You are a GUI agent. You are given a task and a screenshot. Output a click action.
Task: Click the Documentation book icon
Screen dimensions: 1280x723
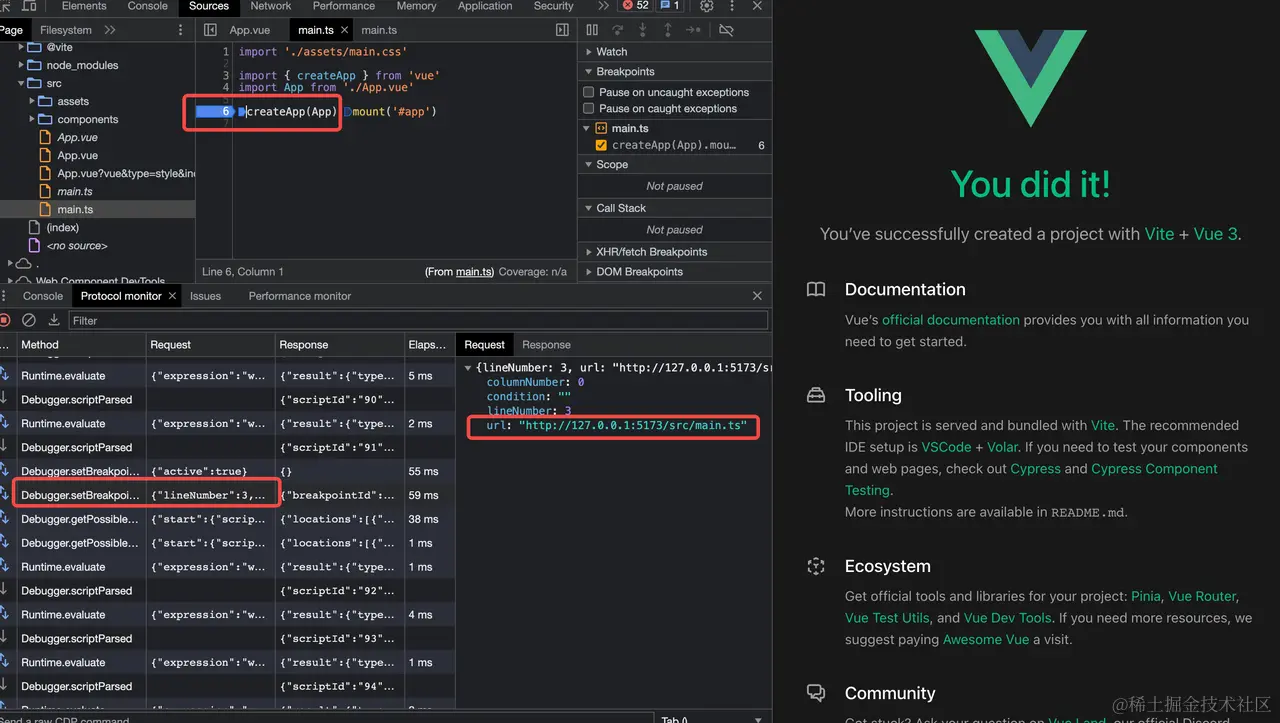pyautogui.click(x=816, y=290)
